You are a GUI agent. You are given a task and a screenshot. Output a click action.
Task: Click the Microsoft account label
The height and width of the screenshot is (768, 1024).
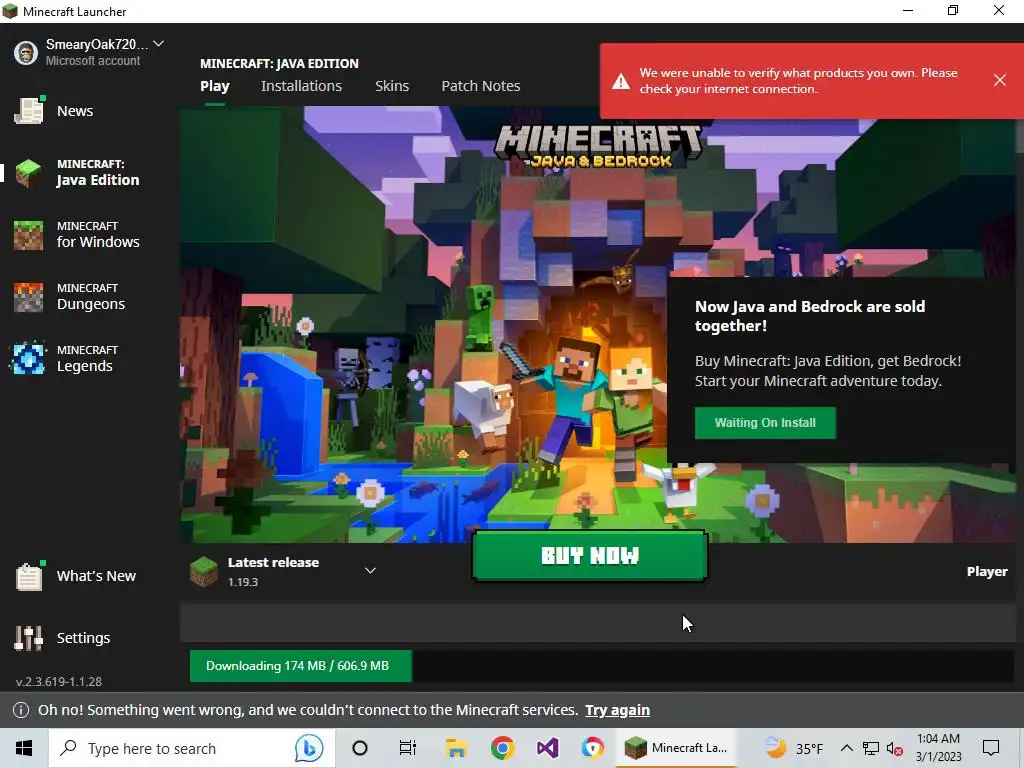click(x=93, y=61)
